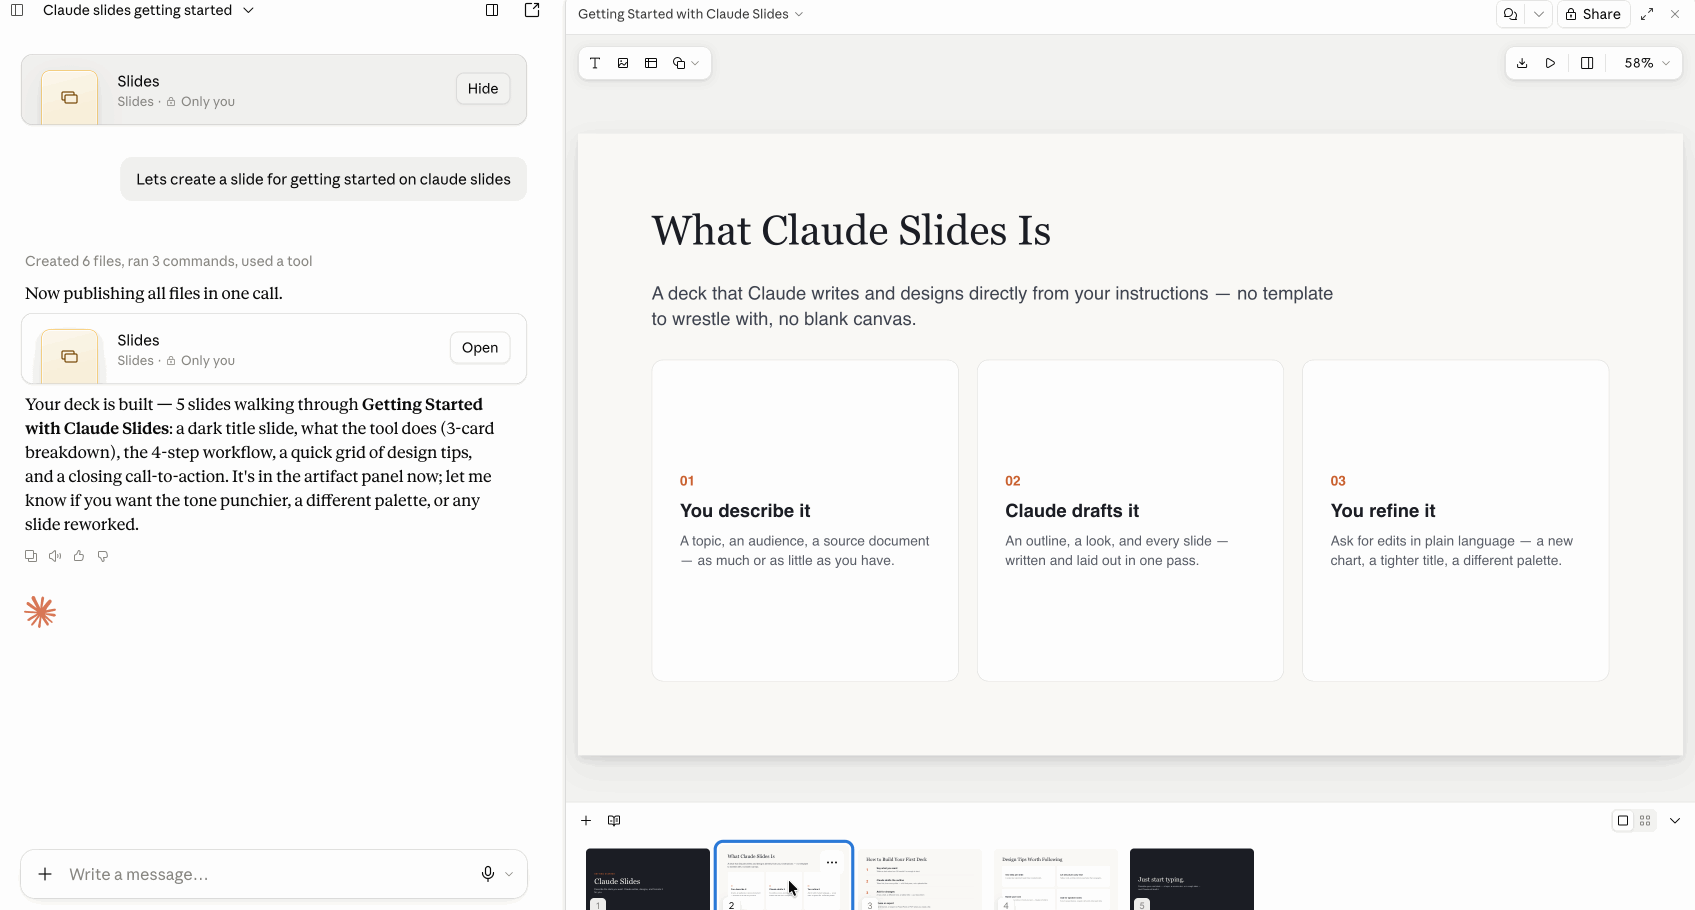Viewport: 1695px width, 910px height.
Task: Click the slide subtitle paragraph text
Action: click(x=992, y=306)
